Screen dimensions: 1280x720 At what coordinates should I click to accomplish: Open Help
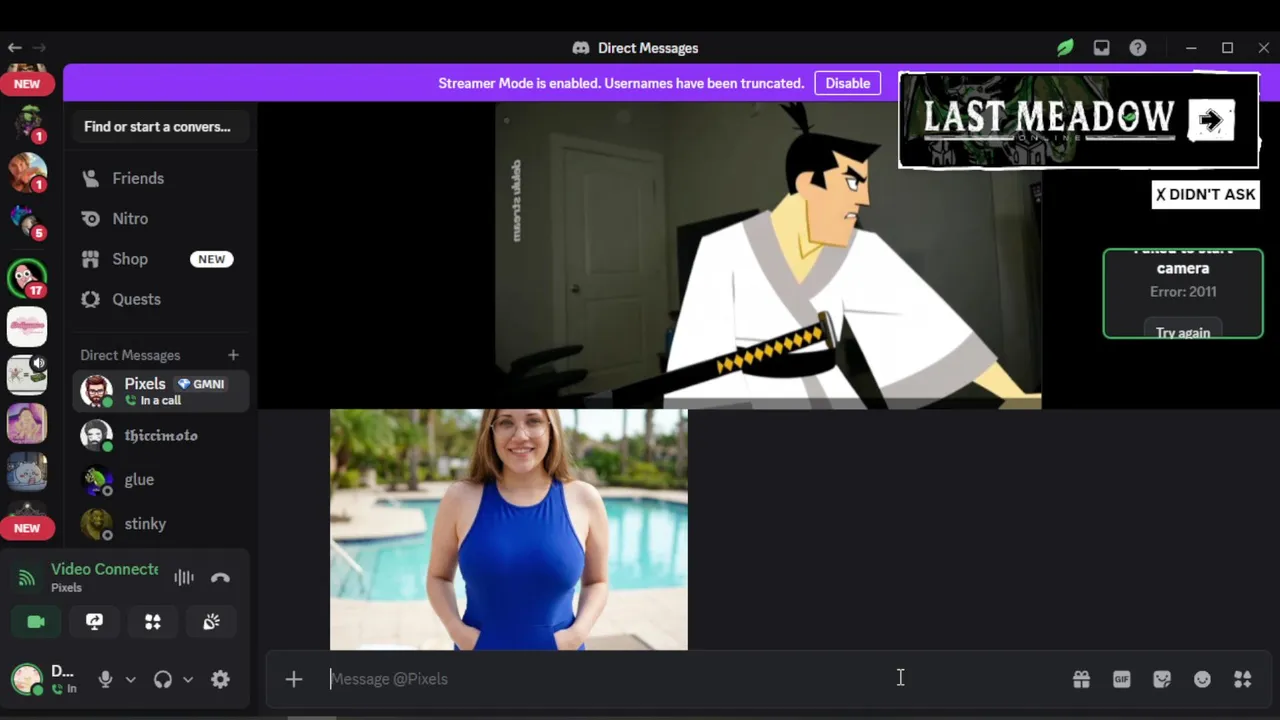click(x=1138, y=48)
